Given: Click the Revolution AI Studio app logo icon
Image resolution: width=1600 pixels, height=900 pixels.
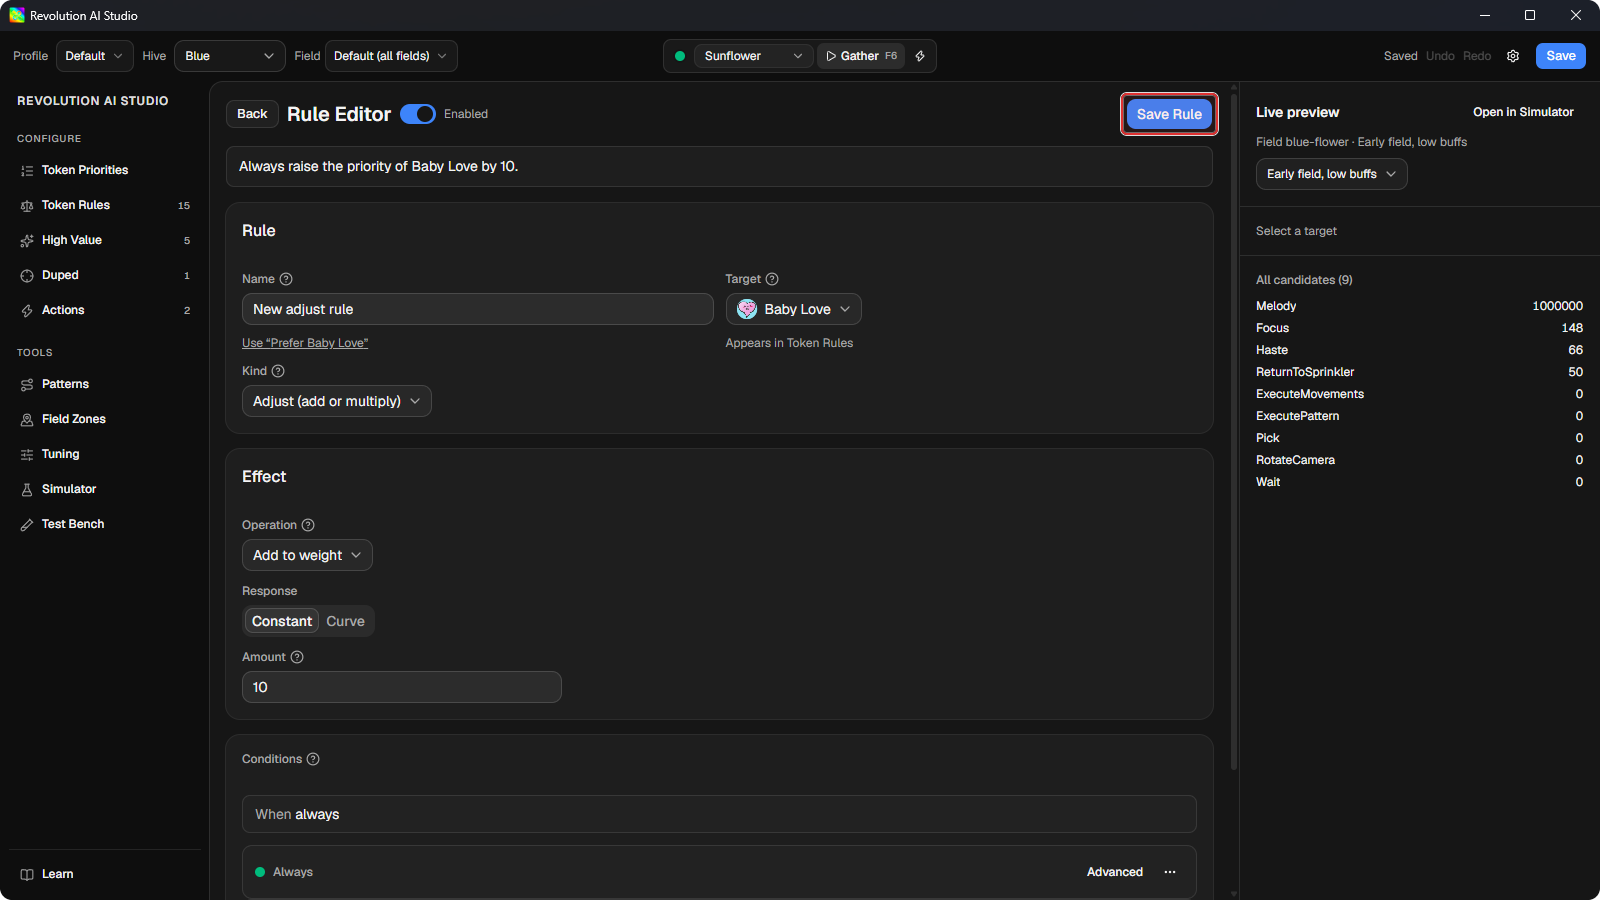Looking at the screenshot, I should coord(17,15).
